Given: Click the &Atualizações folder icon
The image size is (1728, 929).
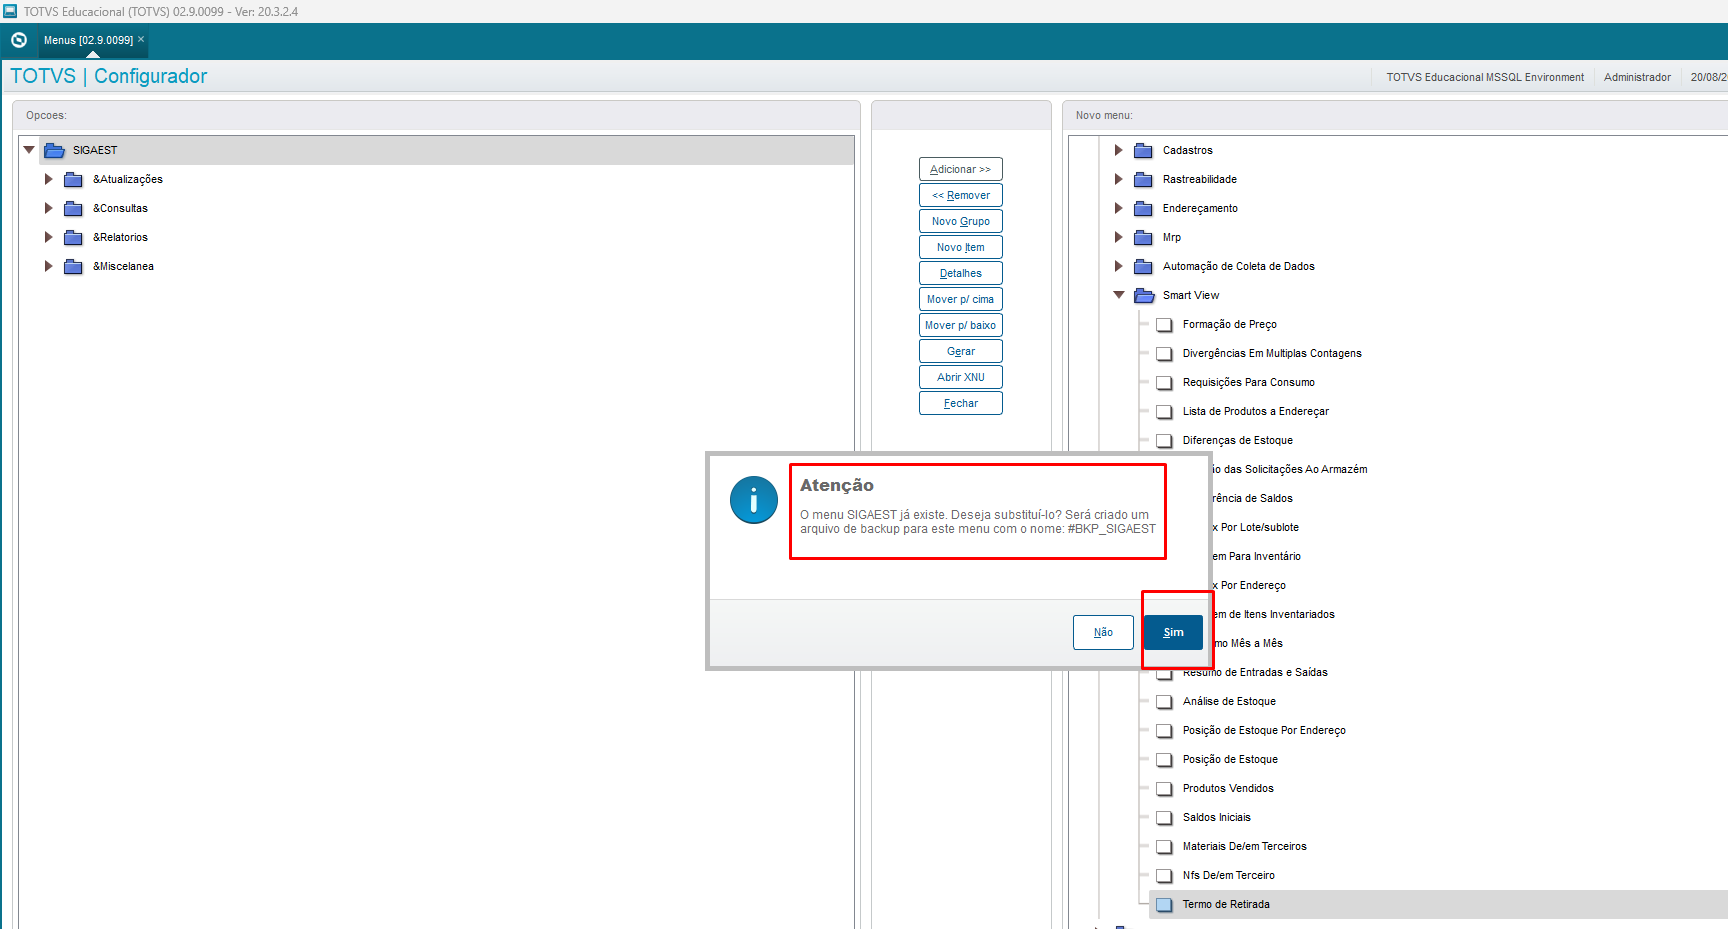Looking at the screenshot, I should click(x=73, y=180).
